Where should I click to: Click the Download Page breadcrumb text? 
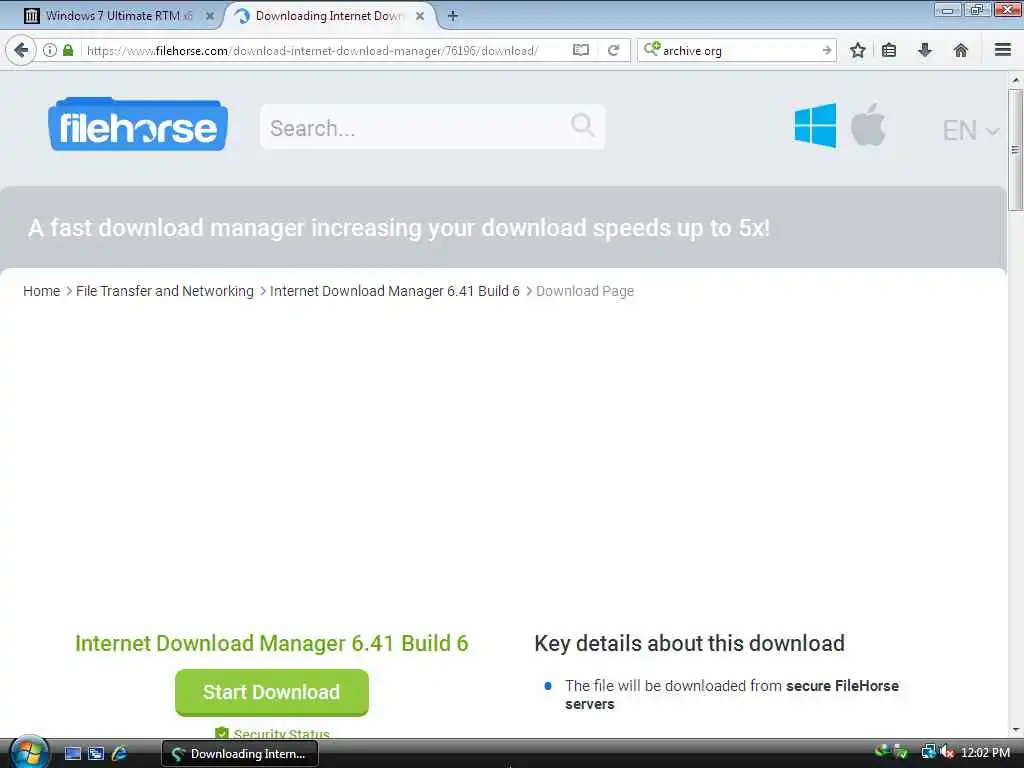[584, 291]
